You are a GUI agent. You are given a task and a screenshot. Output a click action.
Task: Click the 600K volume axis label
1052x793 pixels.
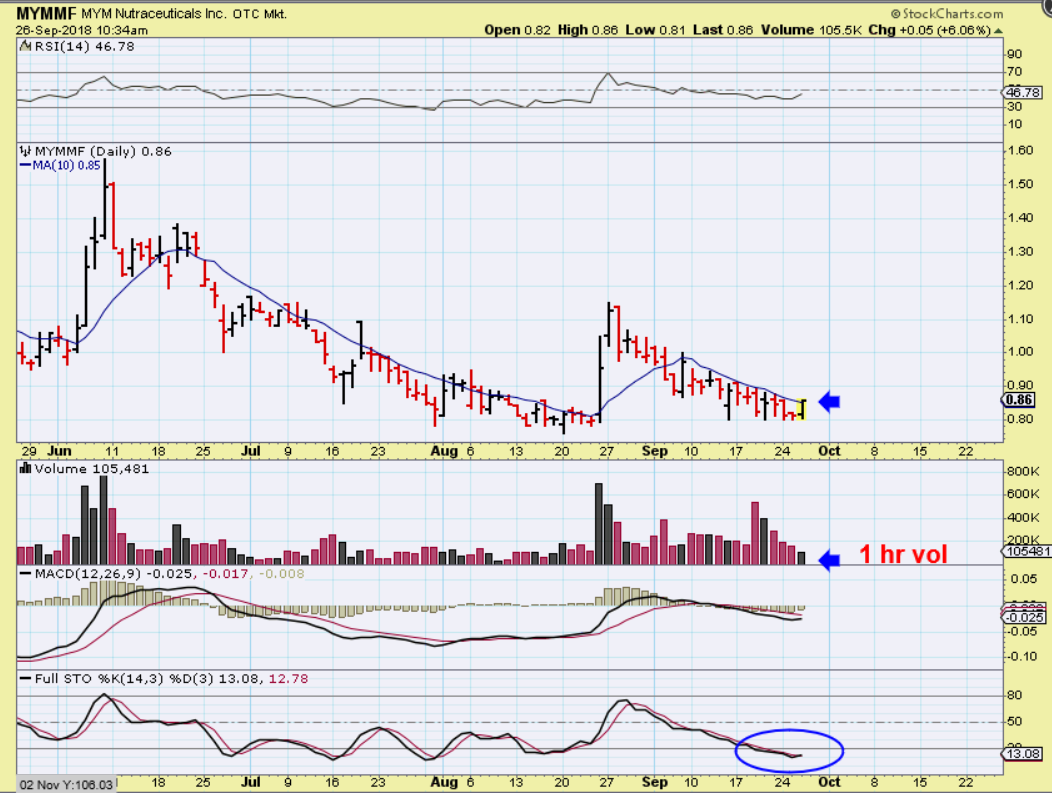[1022, 494]
